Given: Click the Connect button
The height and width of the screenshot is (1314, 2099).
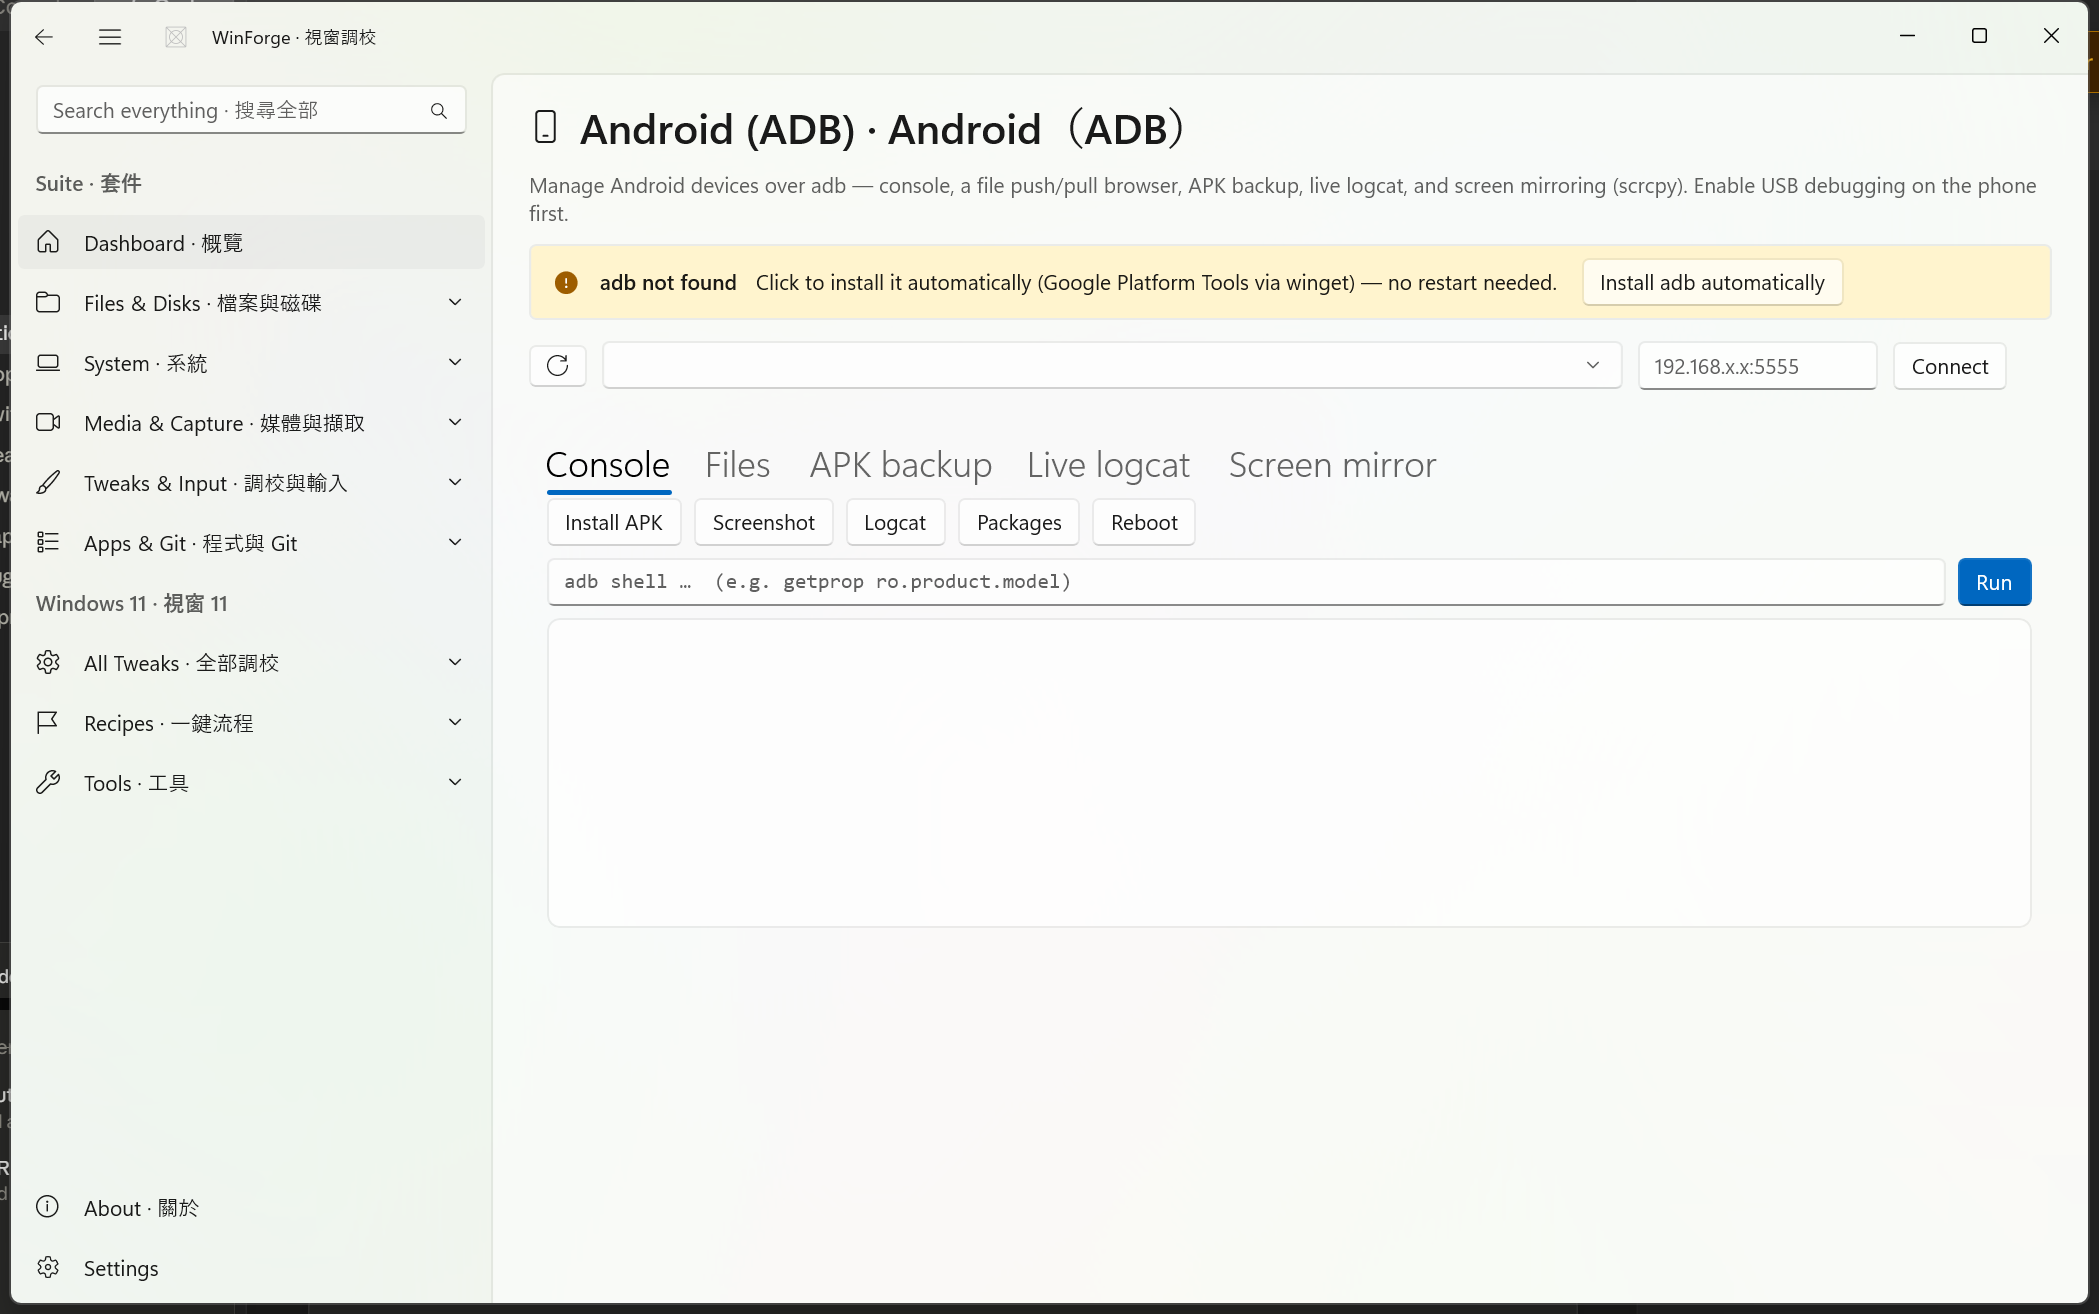Looking at the screenshot, I should [x=1949, y=366].
